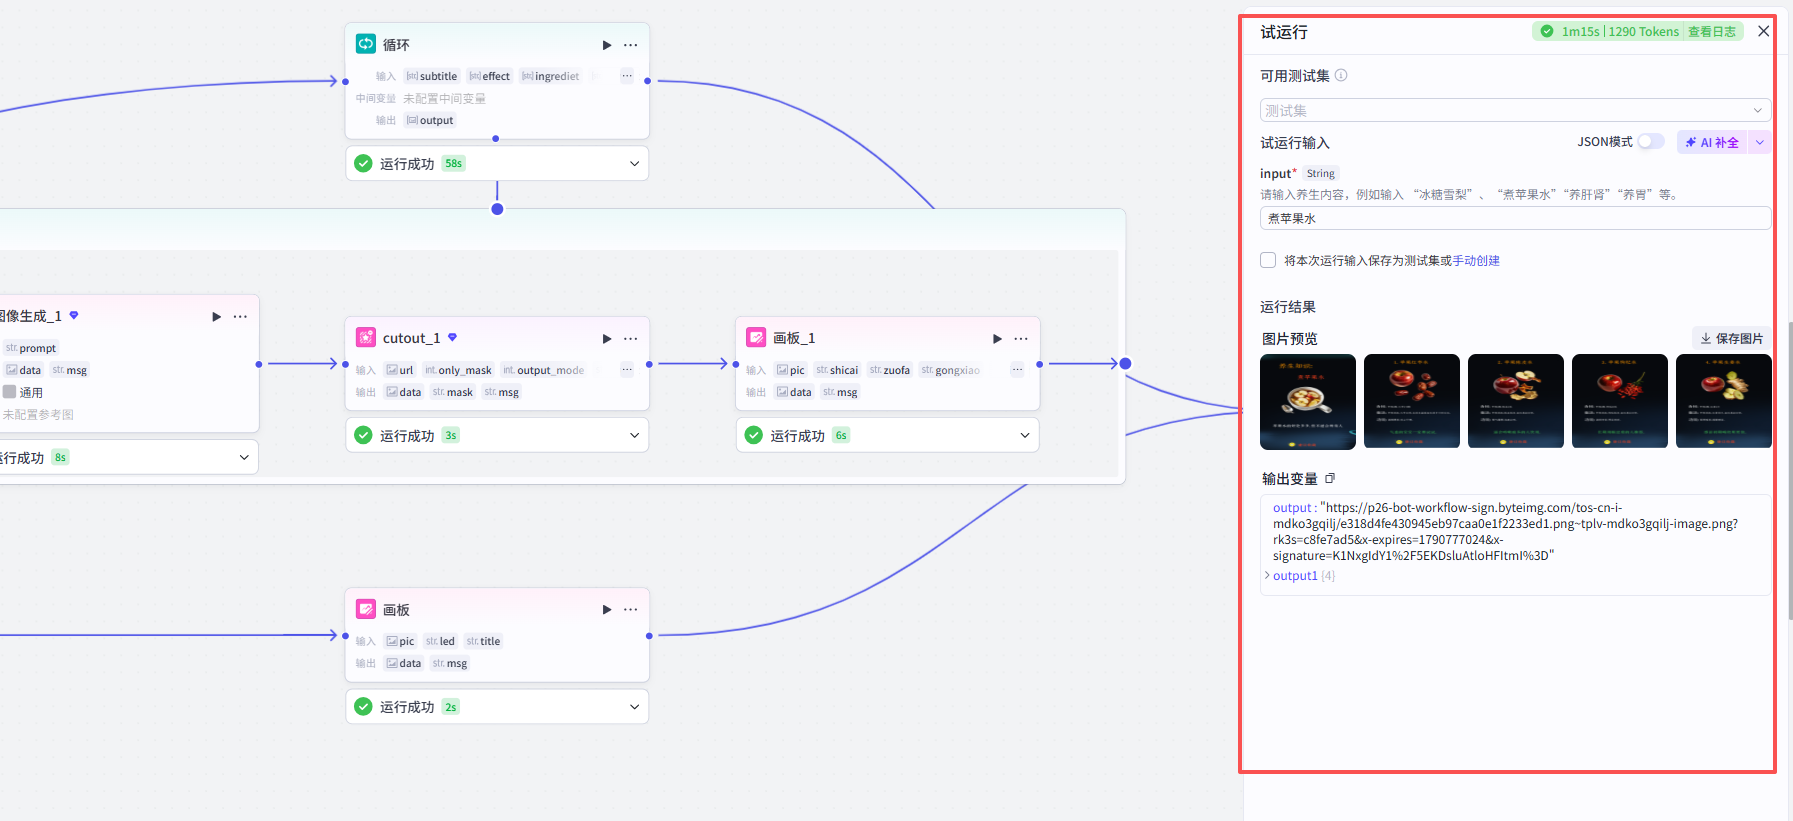This screenshot has height=821, width=1793.
Task: Check 将本次运行输入保存为测试集 checkbox
Action: coord(1268,261)
